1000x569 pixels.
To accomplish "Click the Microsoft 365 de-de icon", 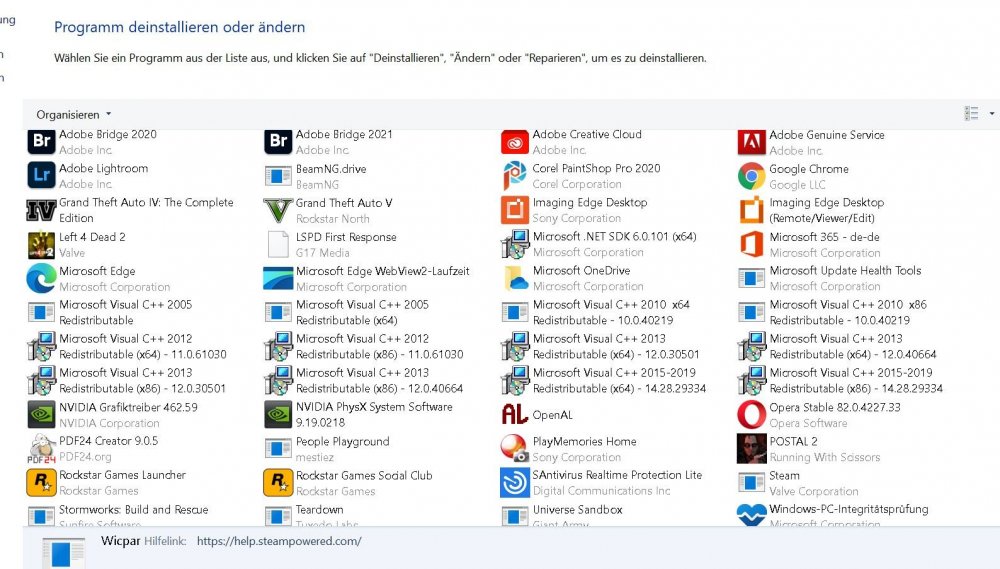I will (751, 244).
